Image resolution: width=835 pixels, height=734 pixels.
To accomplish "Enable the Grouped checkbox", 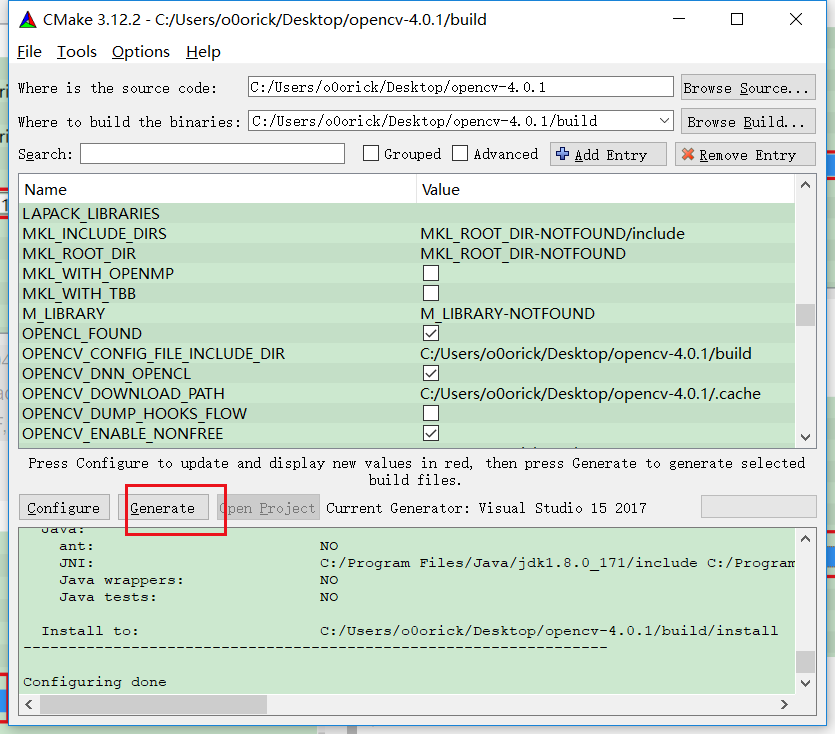I will [371, 153].
